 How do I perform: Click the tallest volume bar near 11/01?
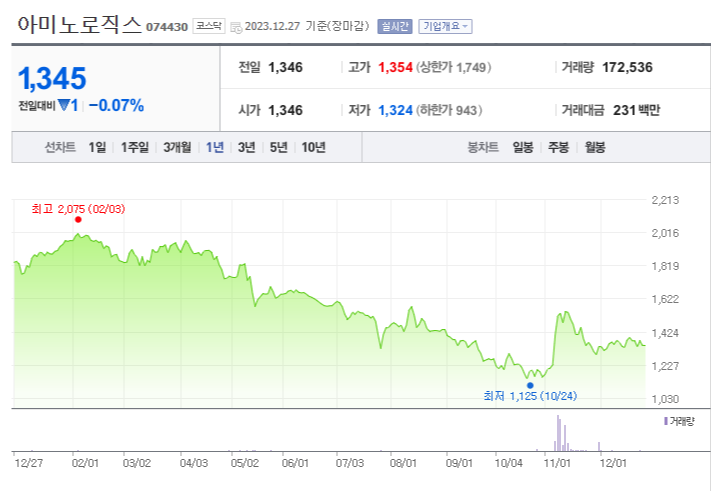(x=558, y=433)
